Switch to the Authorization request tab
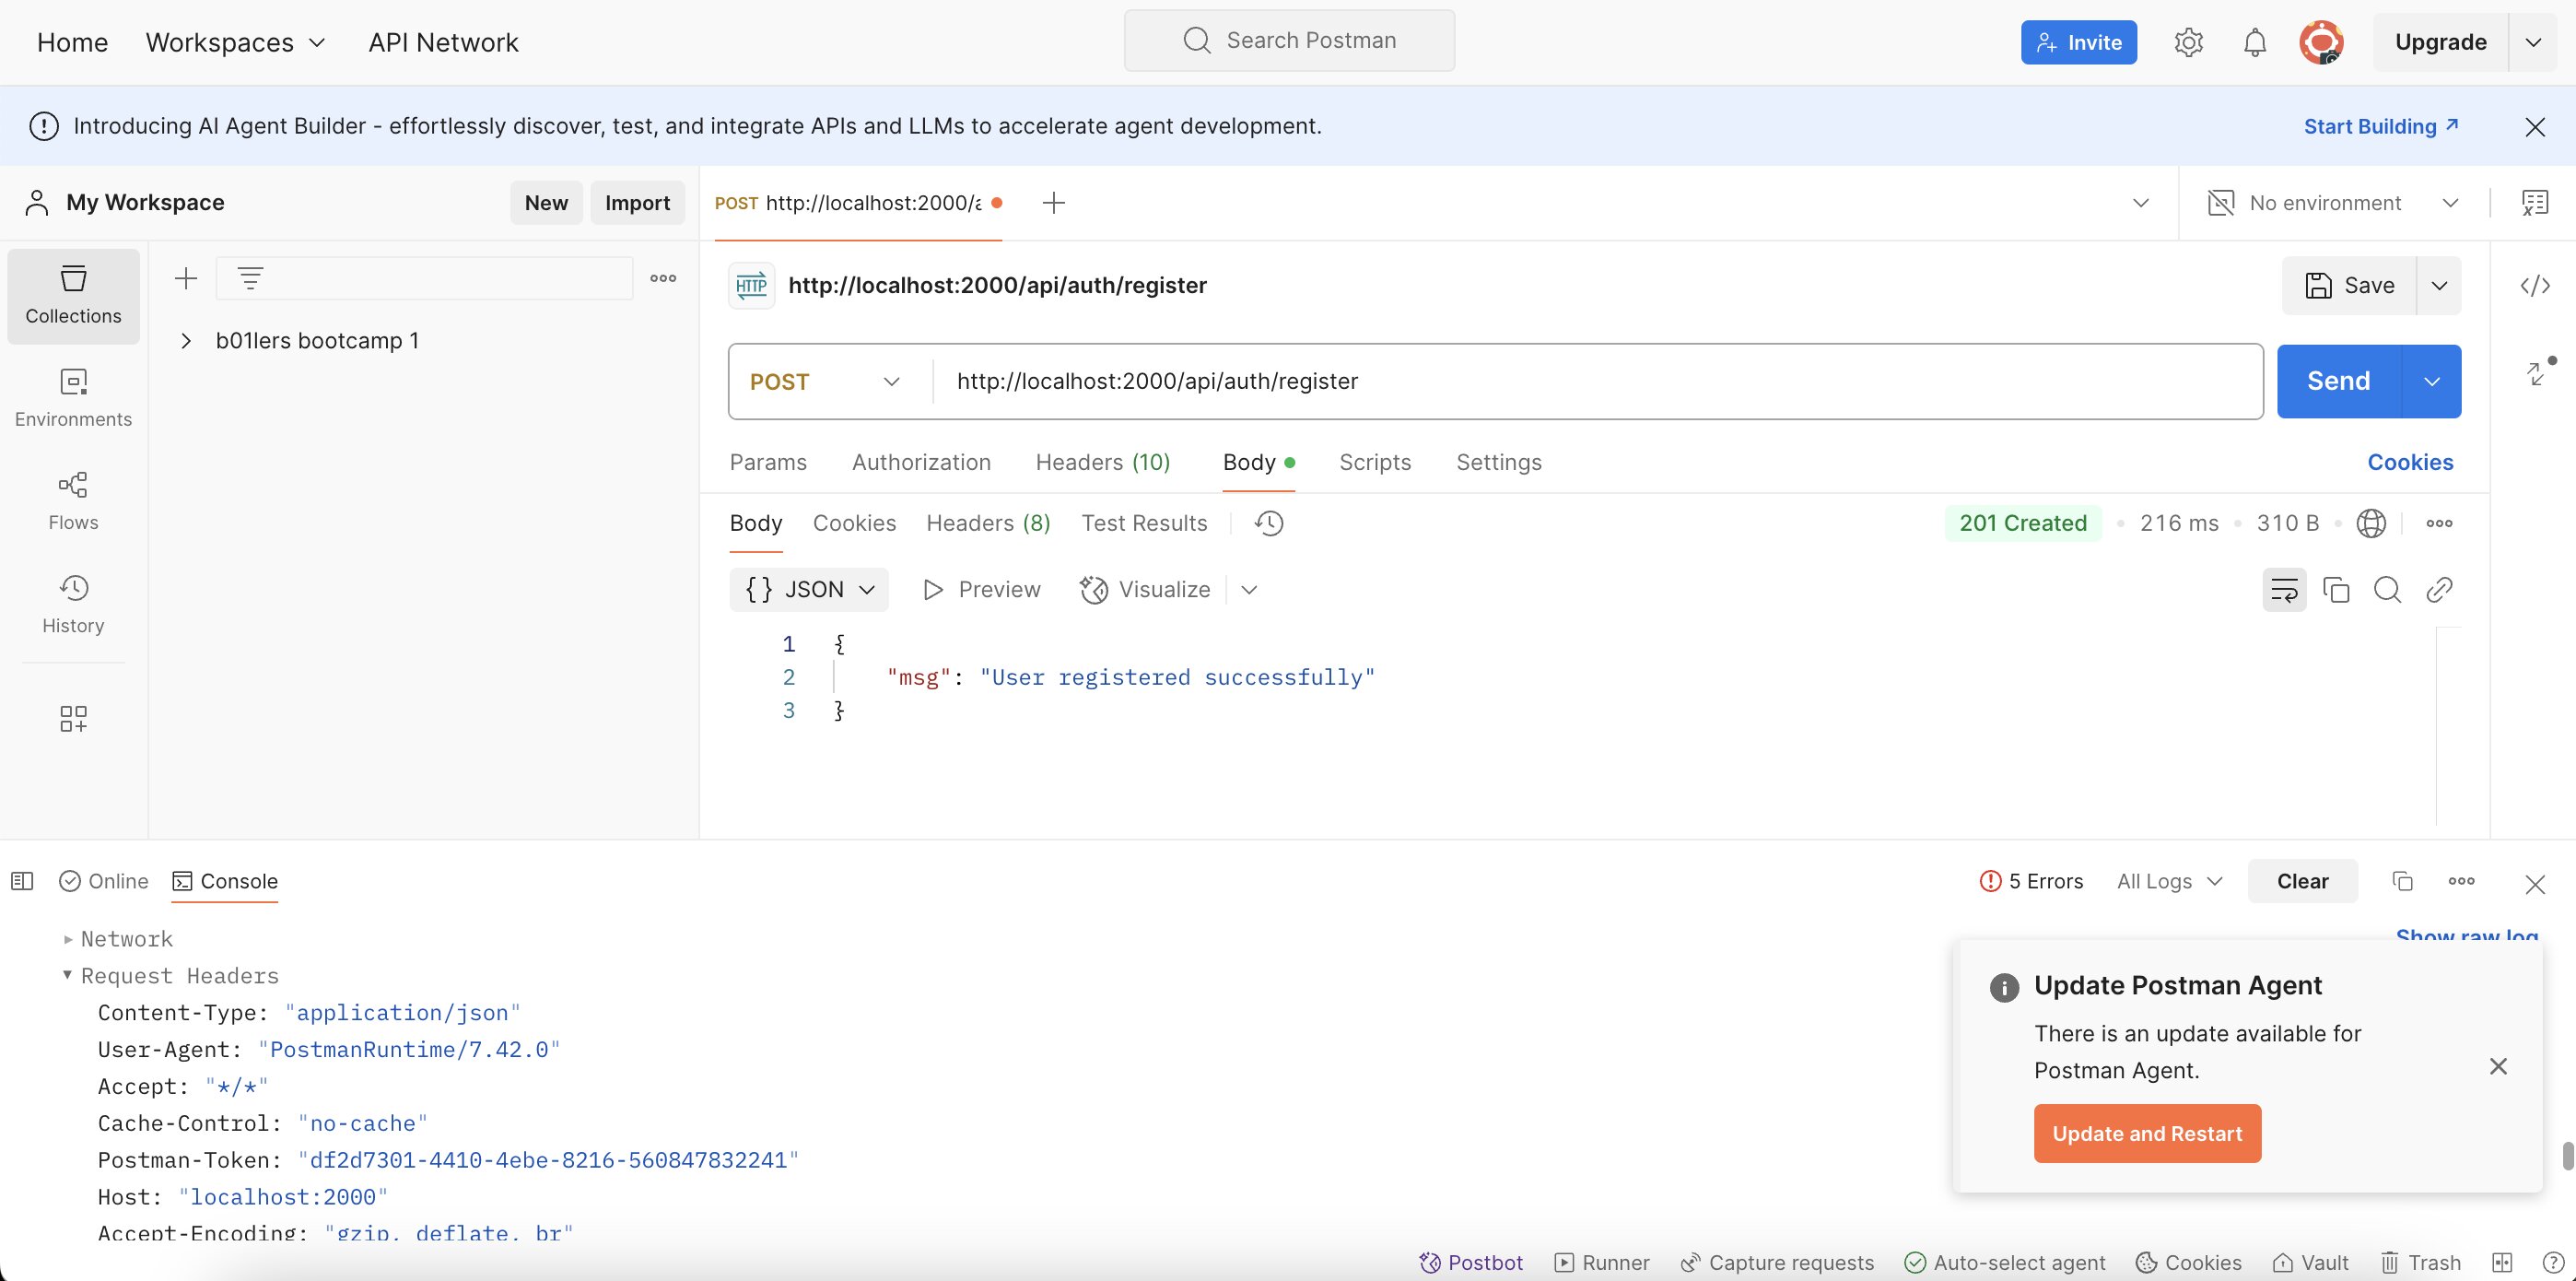Viewport: 2576px width, 1281px height. click(920, 462)
